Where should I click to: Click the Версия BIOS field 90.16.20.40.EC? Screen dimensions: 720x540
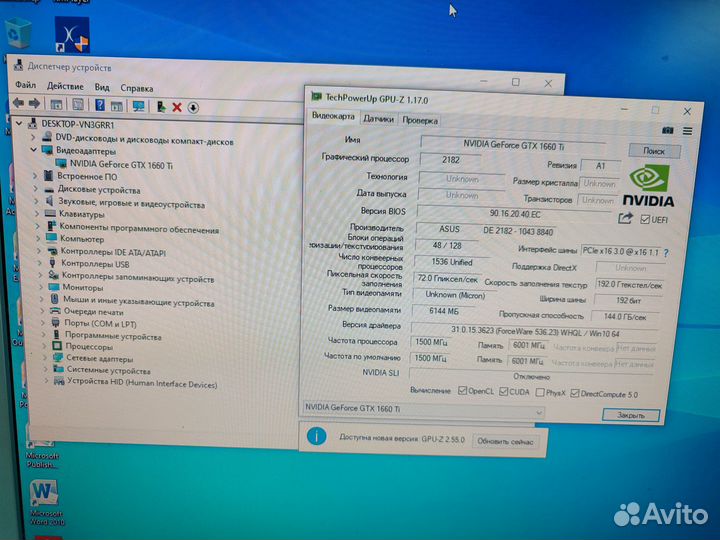[x=515, y=214]
